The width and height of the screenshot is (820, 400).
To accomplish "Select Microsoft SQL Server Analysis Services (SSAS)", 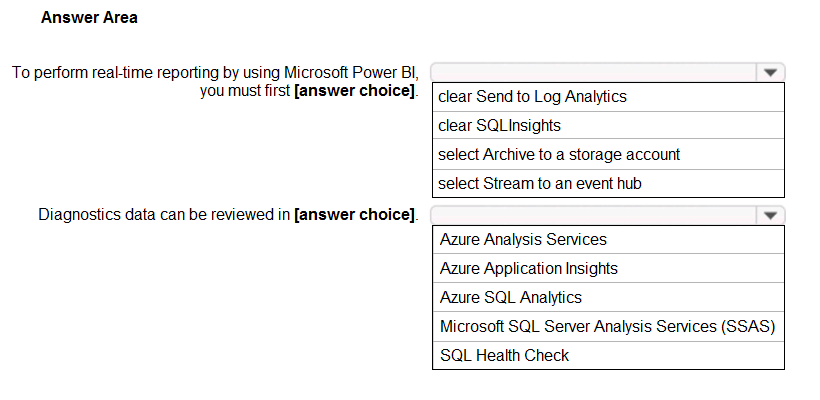I will (608, 326).
